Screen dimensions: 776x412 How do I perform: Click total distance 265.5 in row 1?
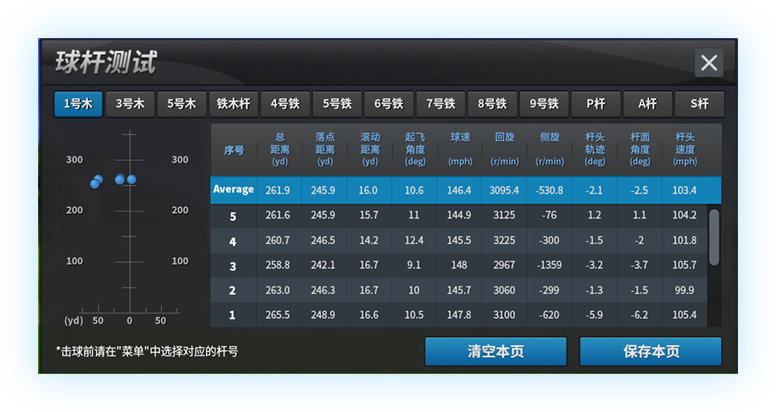(x=278, y=315)
